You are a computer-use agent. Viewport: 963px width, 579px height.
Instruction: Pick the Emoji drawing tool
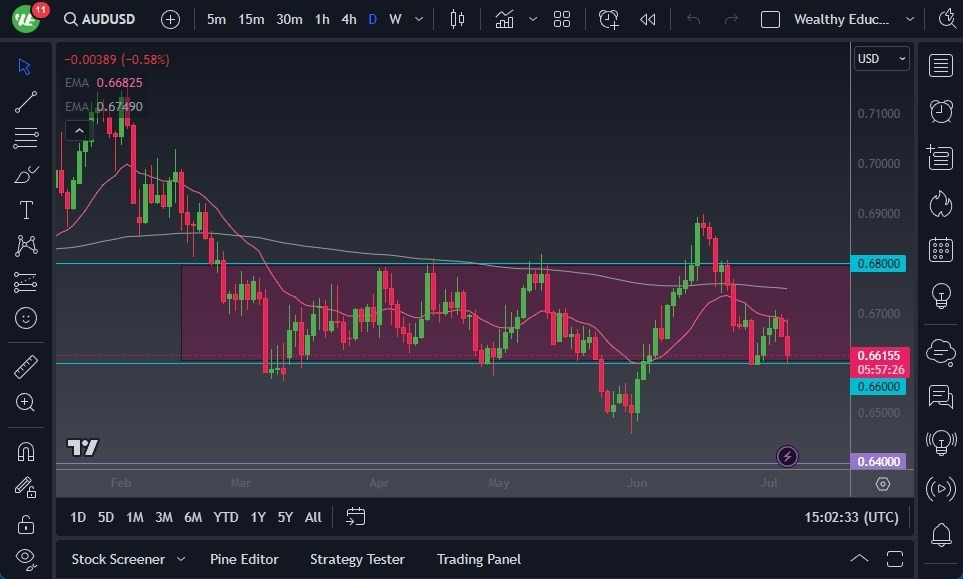click(26, 318)
